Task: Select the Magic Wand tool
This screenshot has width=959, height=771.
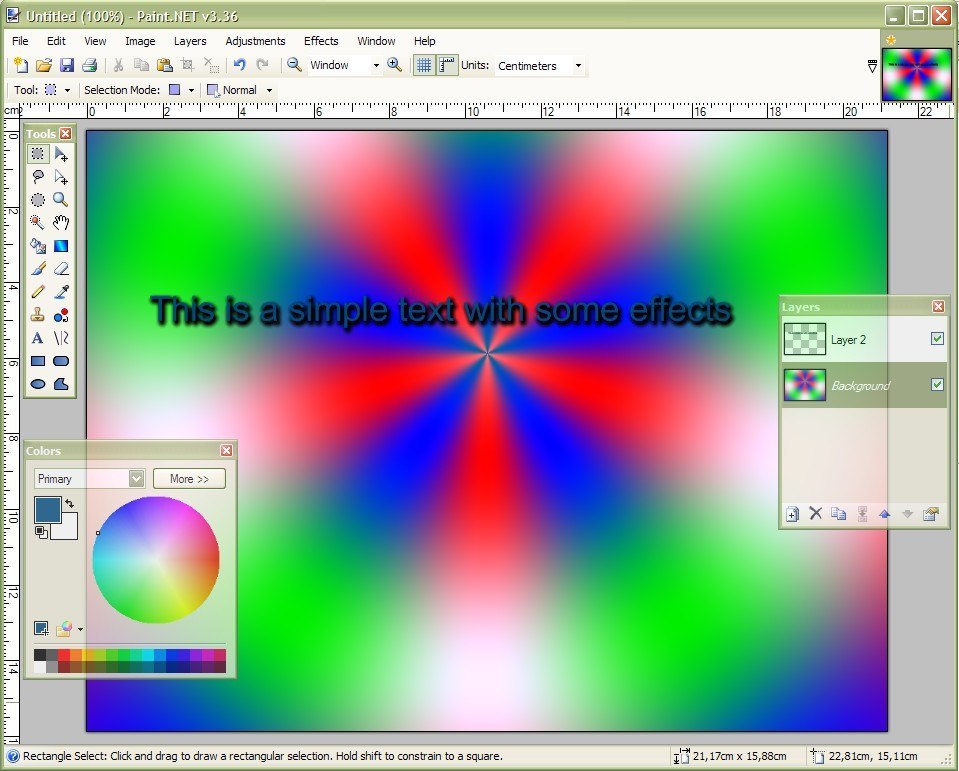Action: pos(38,223)
